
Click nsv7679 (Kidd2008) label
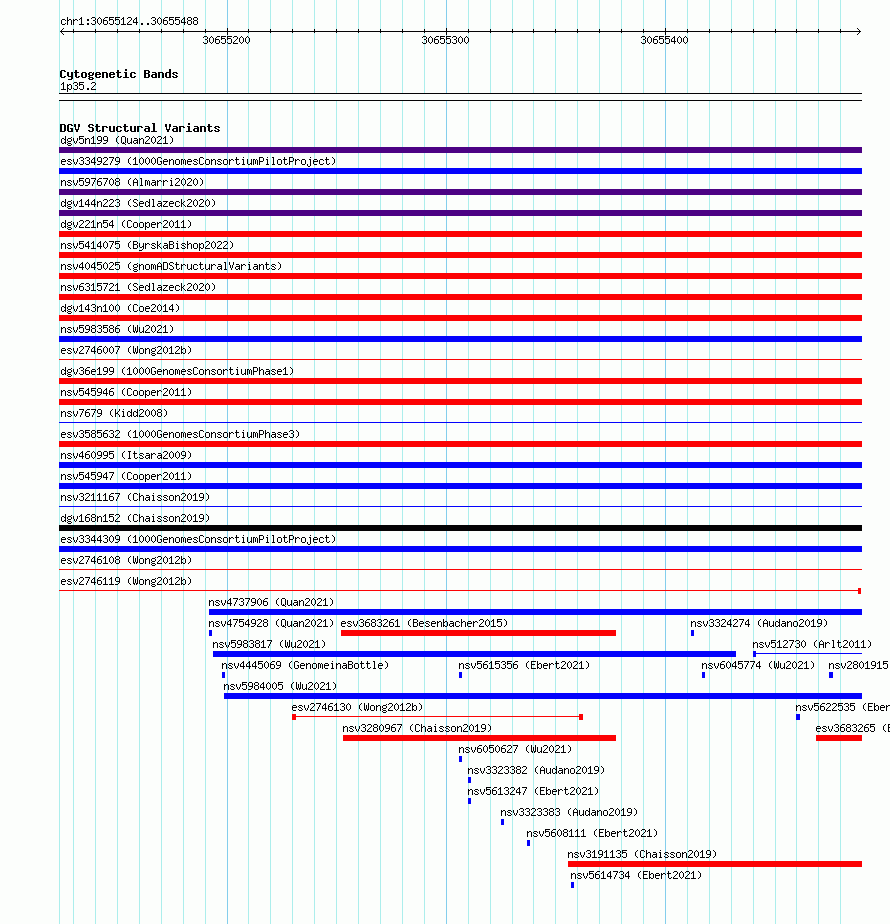114,414
